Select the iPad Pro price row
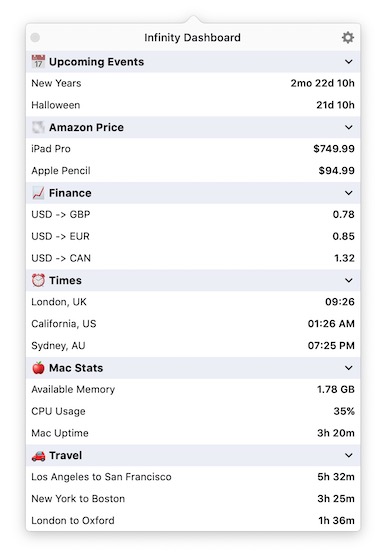This screenshot has height=560, width=387. 193,149
